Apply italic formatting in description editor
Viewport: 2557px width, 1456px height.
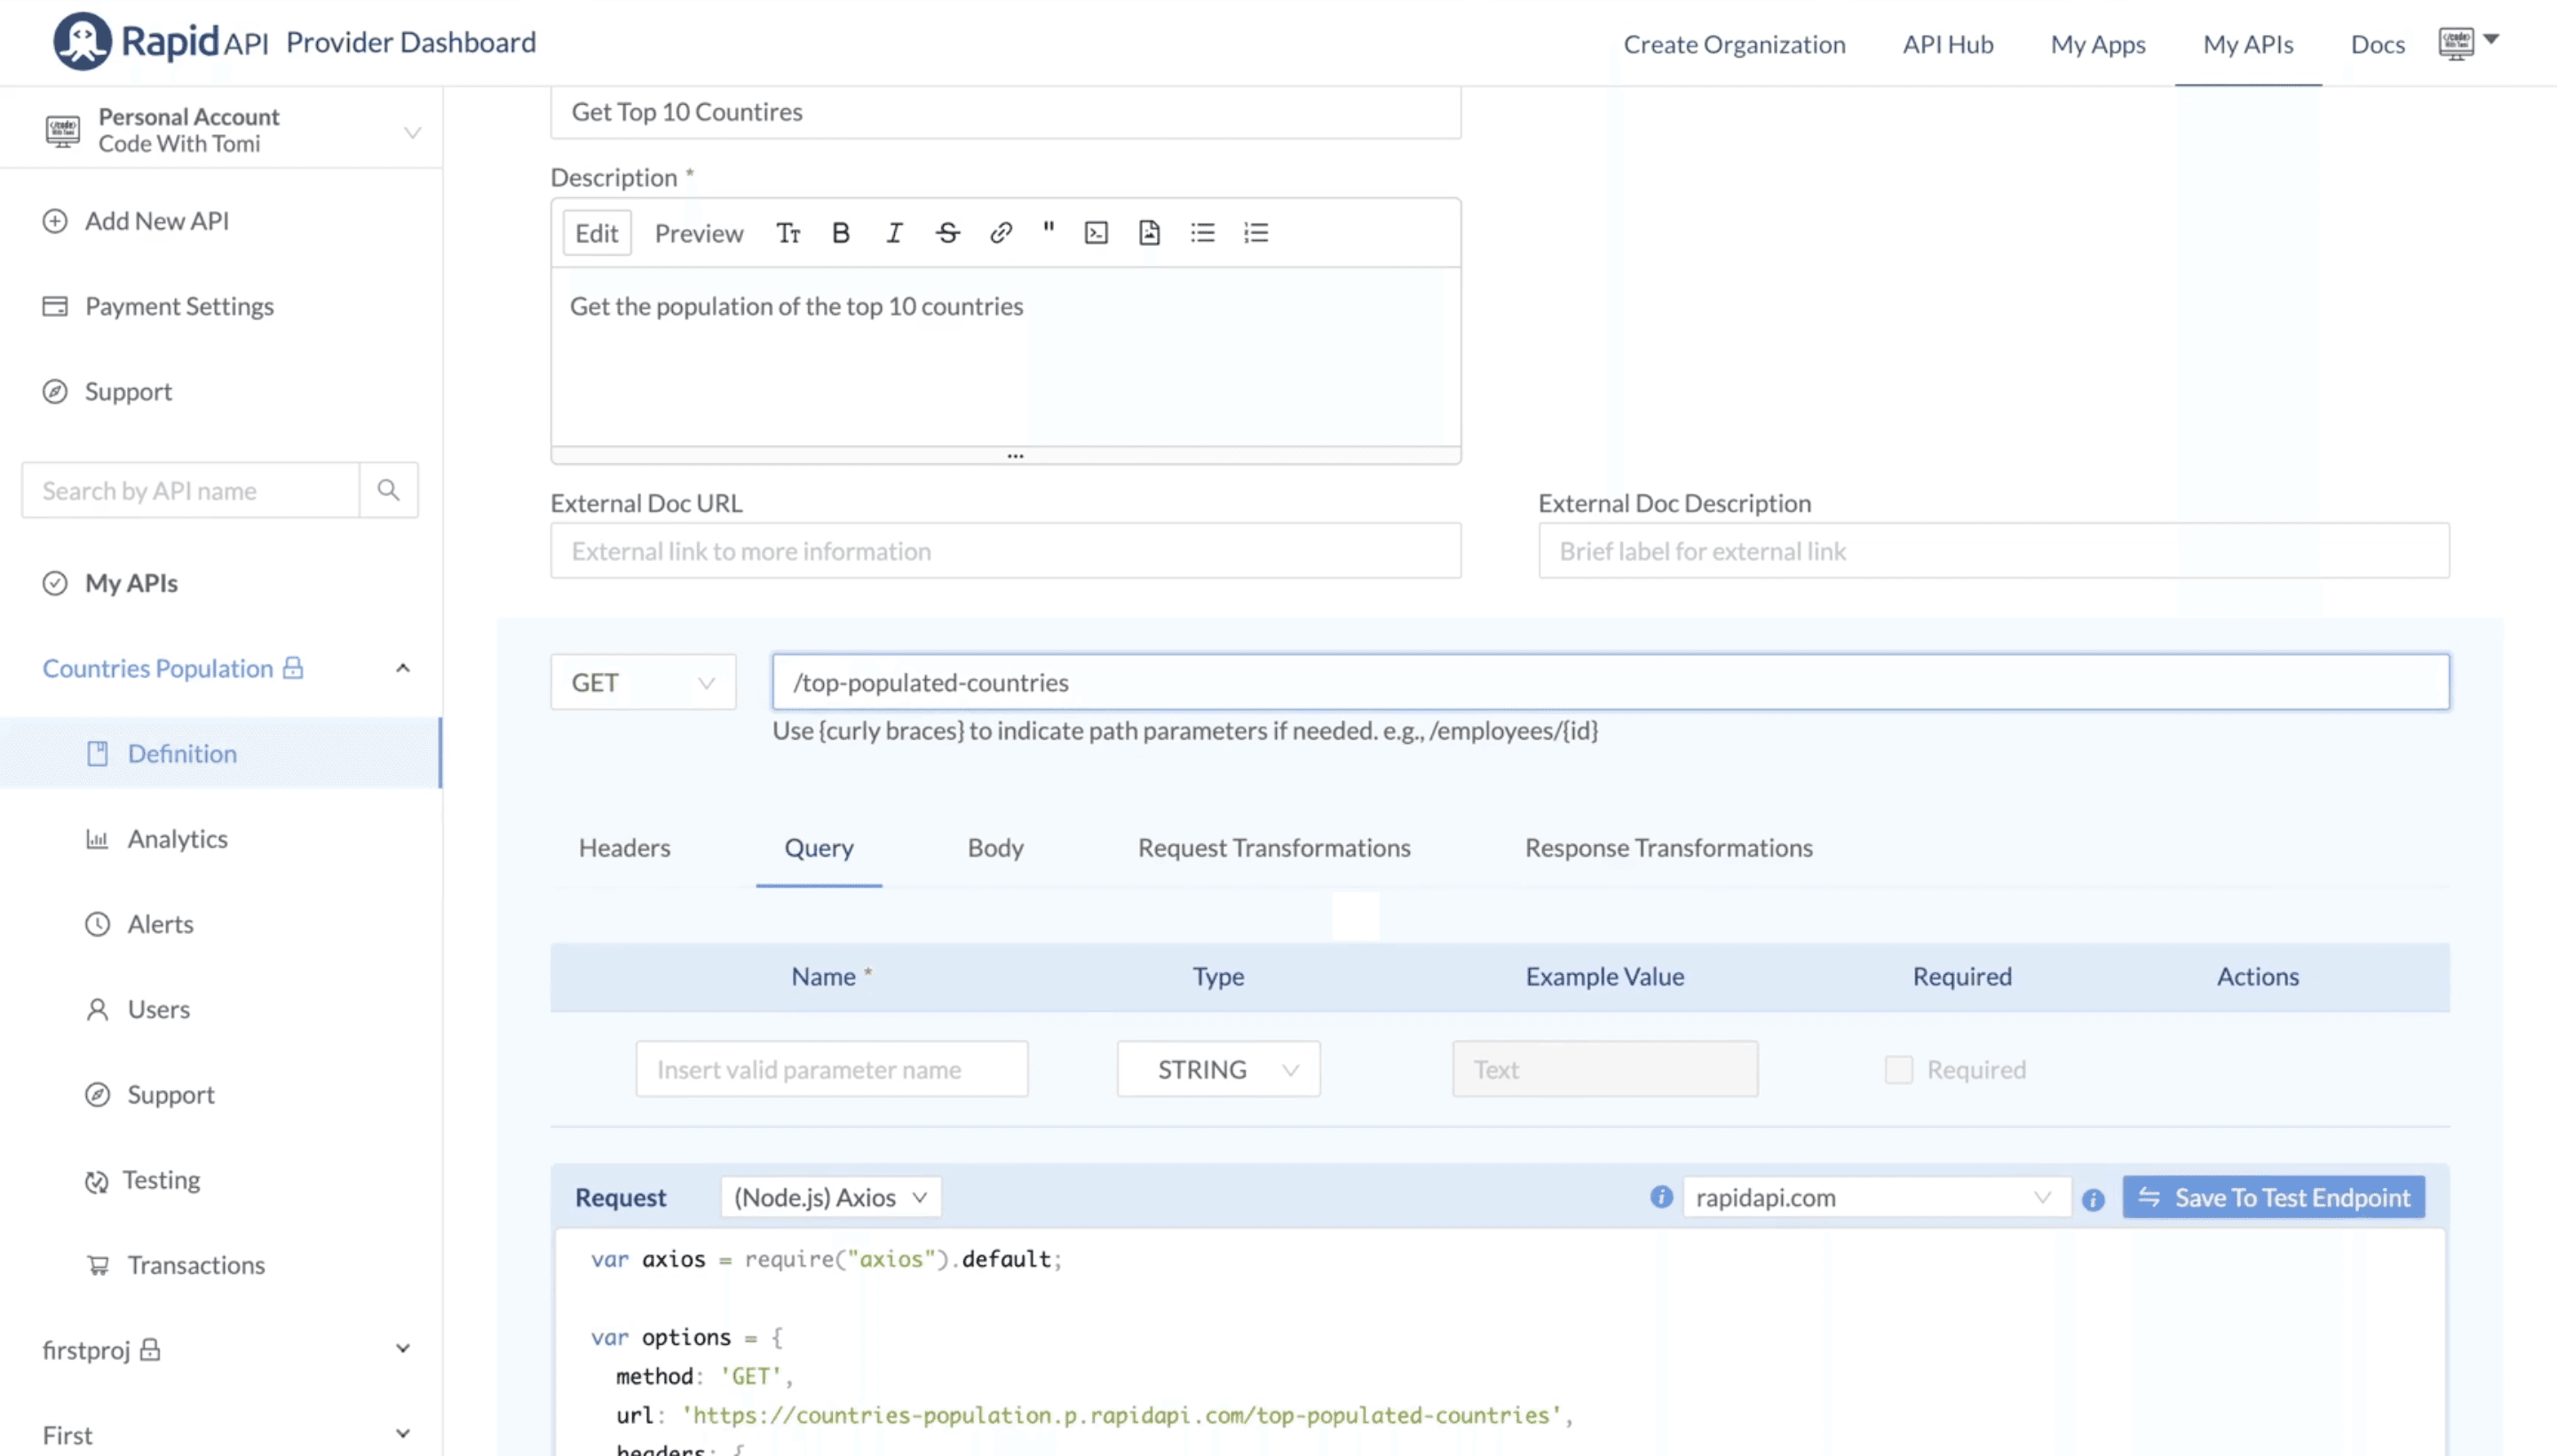tap(894, 233)
